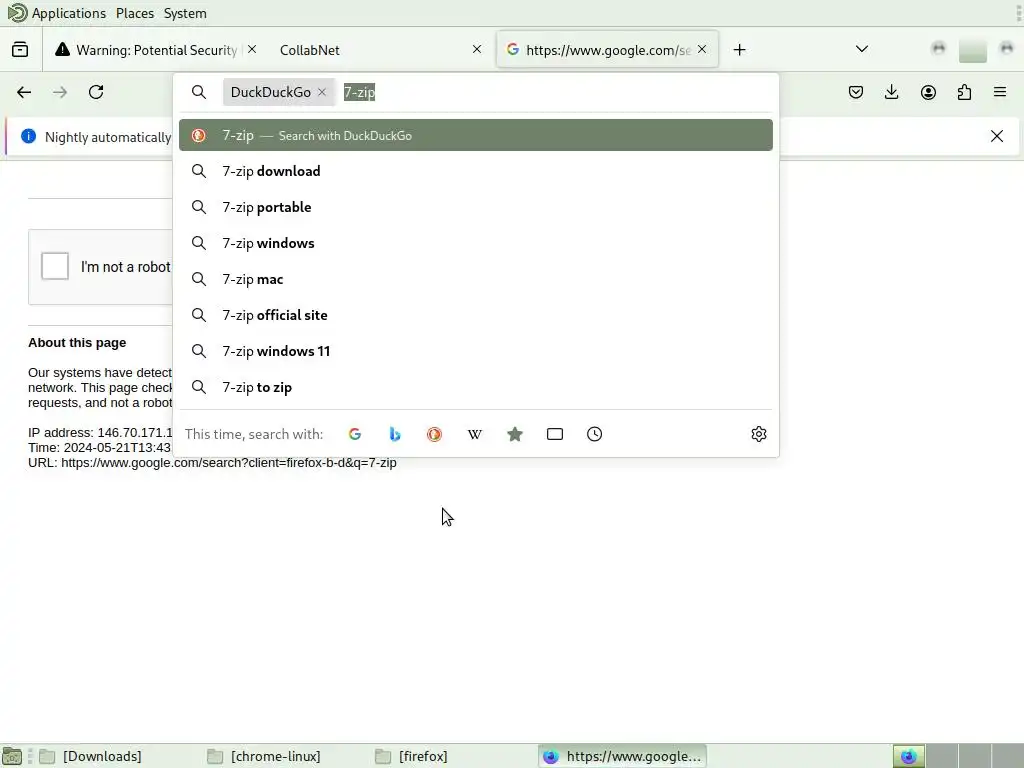1024x768 pixels.
Task: Choose suggestion 7-zip portable
Action: pos(475,207)
